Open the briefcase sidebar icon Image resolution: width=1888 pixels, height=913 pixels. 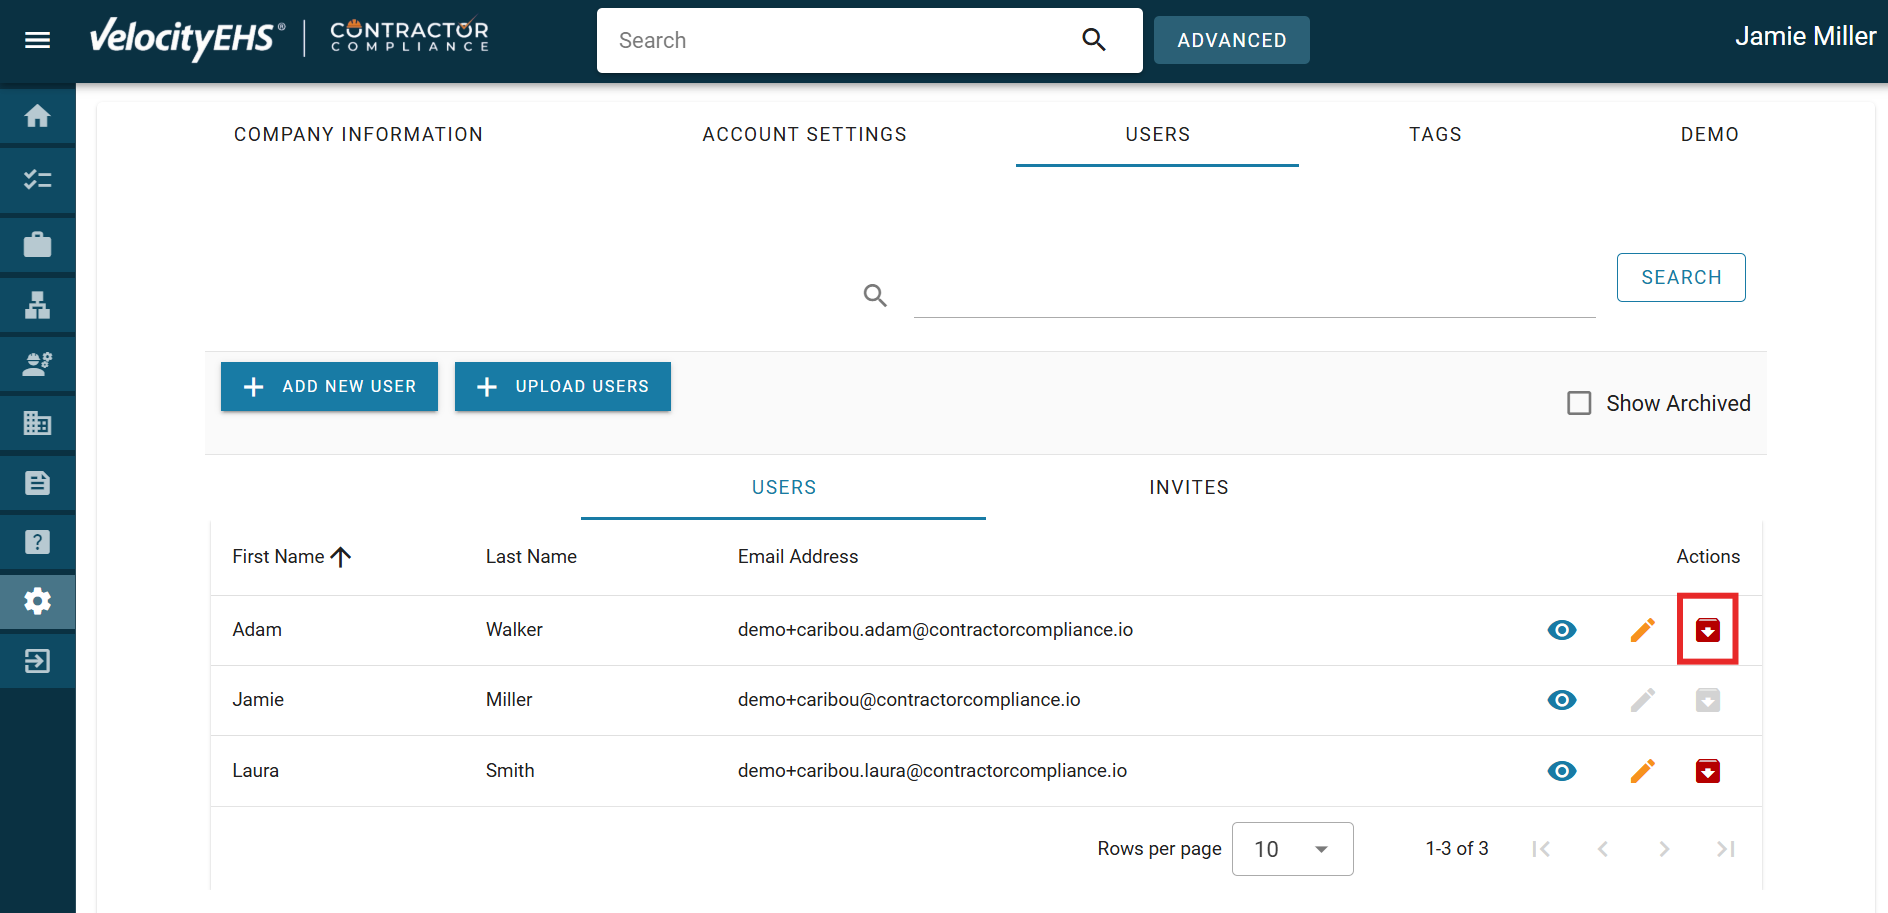coord(37,244)
